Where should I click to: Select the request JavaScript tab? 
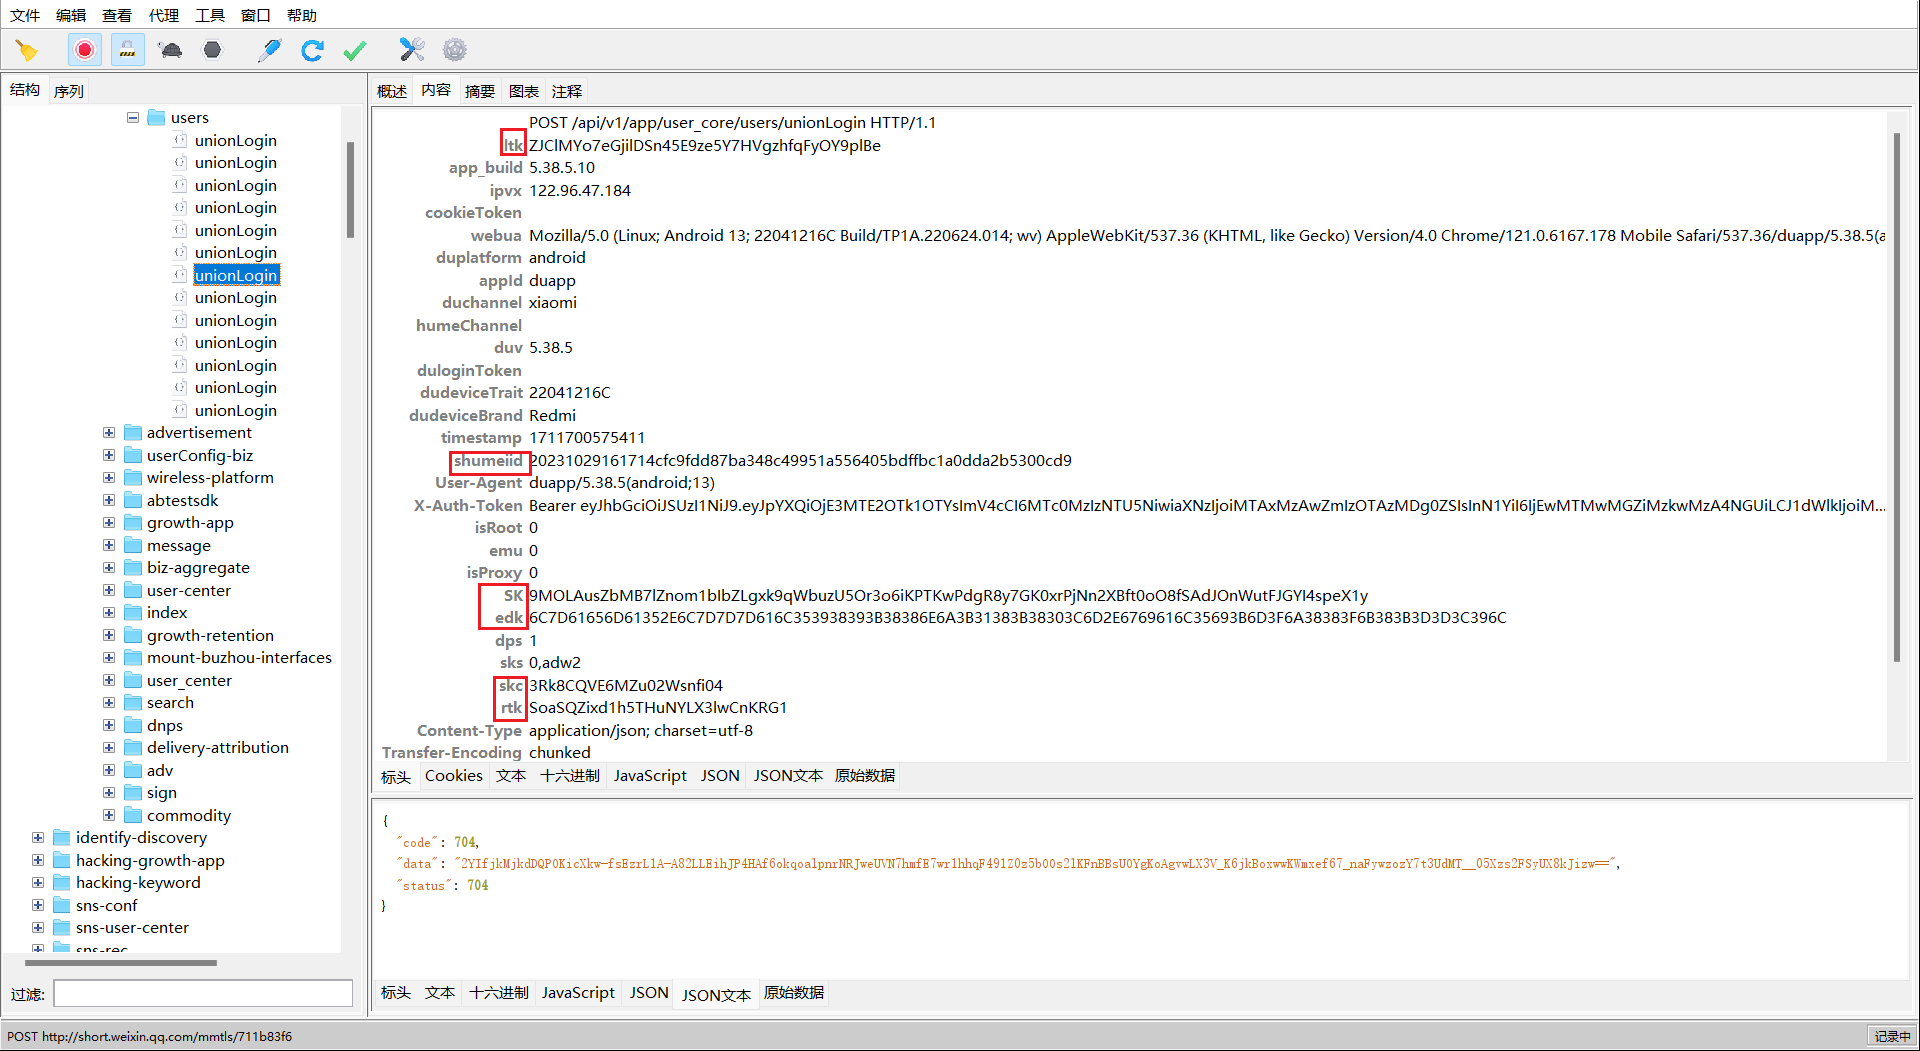pos(650,776)
